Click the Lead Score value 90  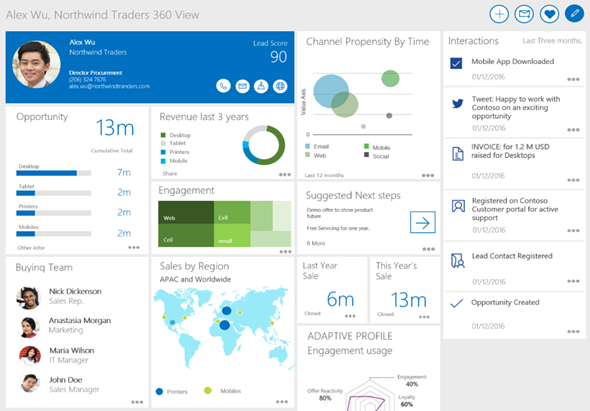tap(278, 57)
